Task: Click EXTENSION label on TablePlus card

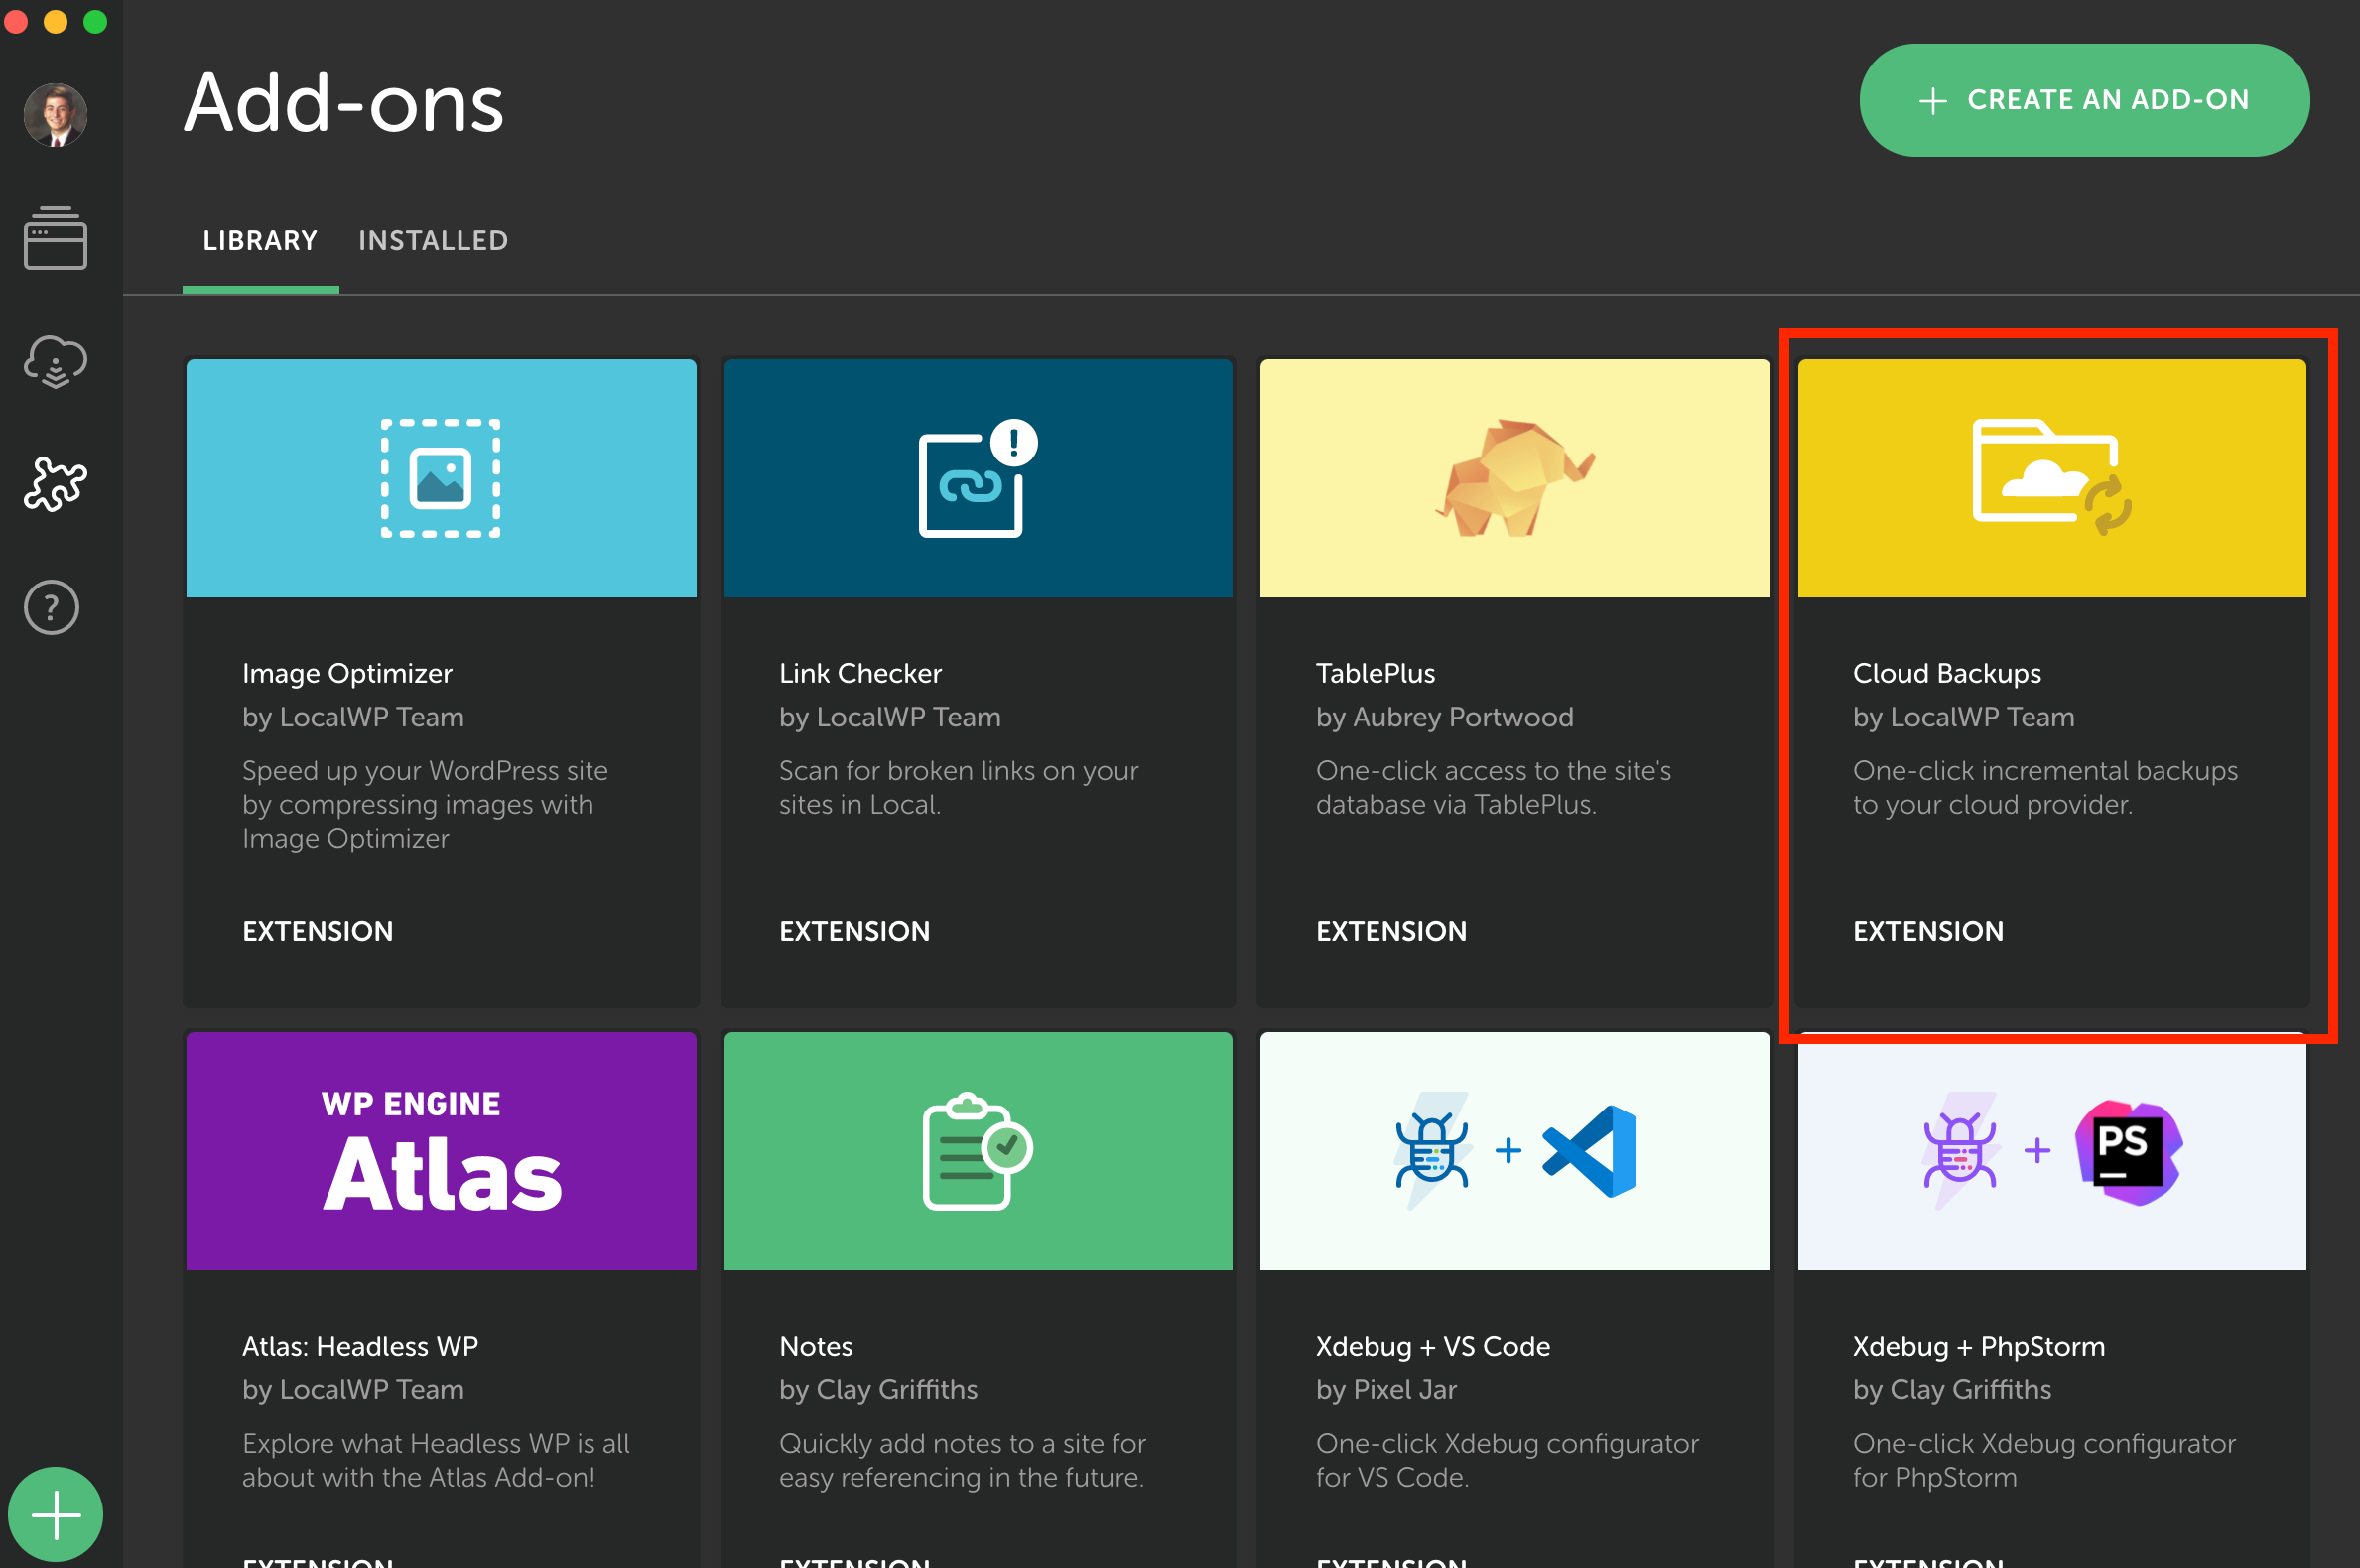Action: pyautogui.click(x=1391, y=931)
